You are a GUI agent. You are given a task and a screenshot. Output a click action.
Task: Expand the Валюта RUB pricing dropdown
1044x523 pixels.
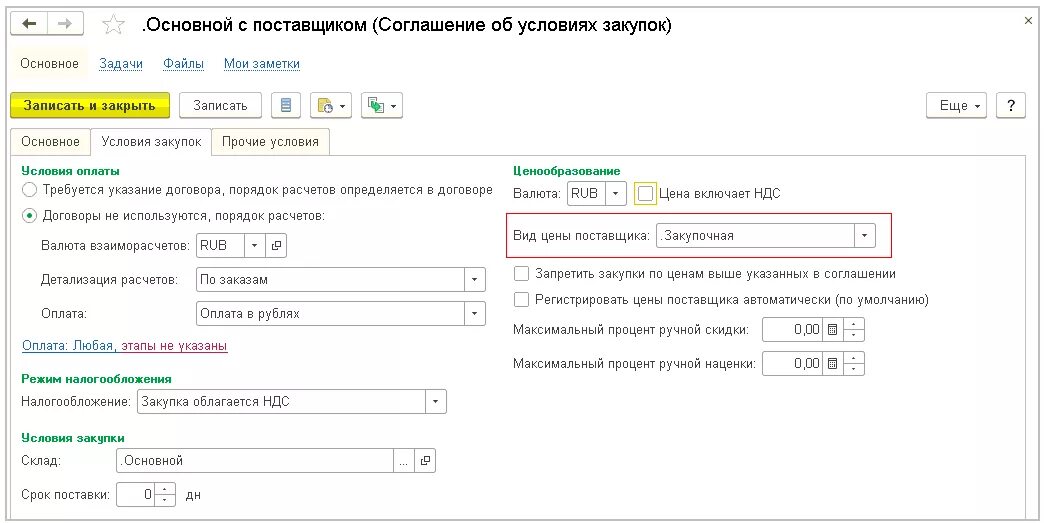click(x=616, y=194)
